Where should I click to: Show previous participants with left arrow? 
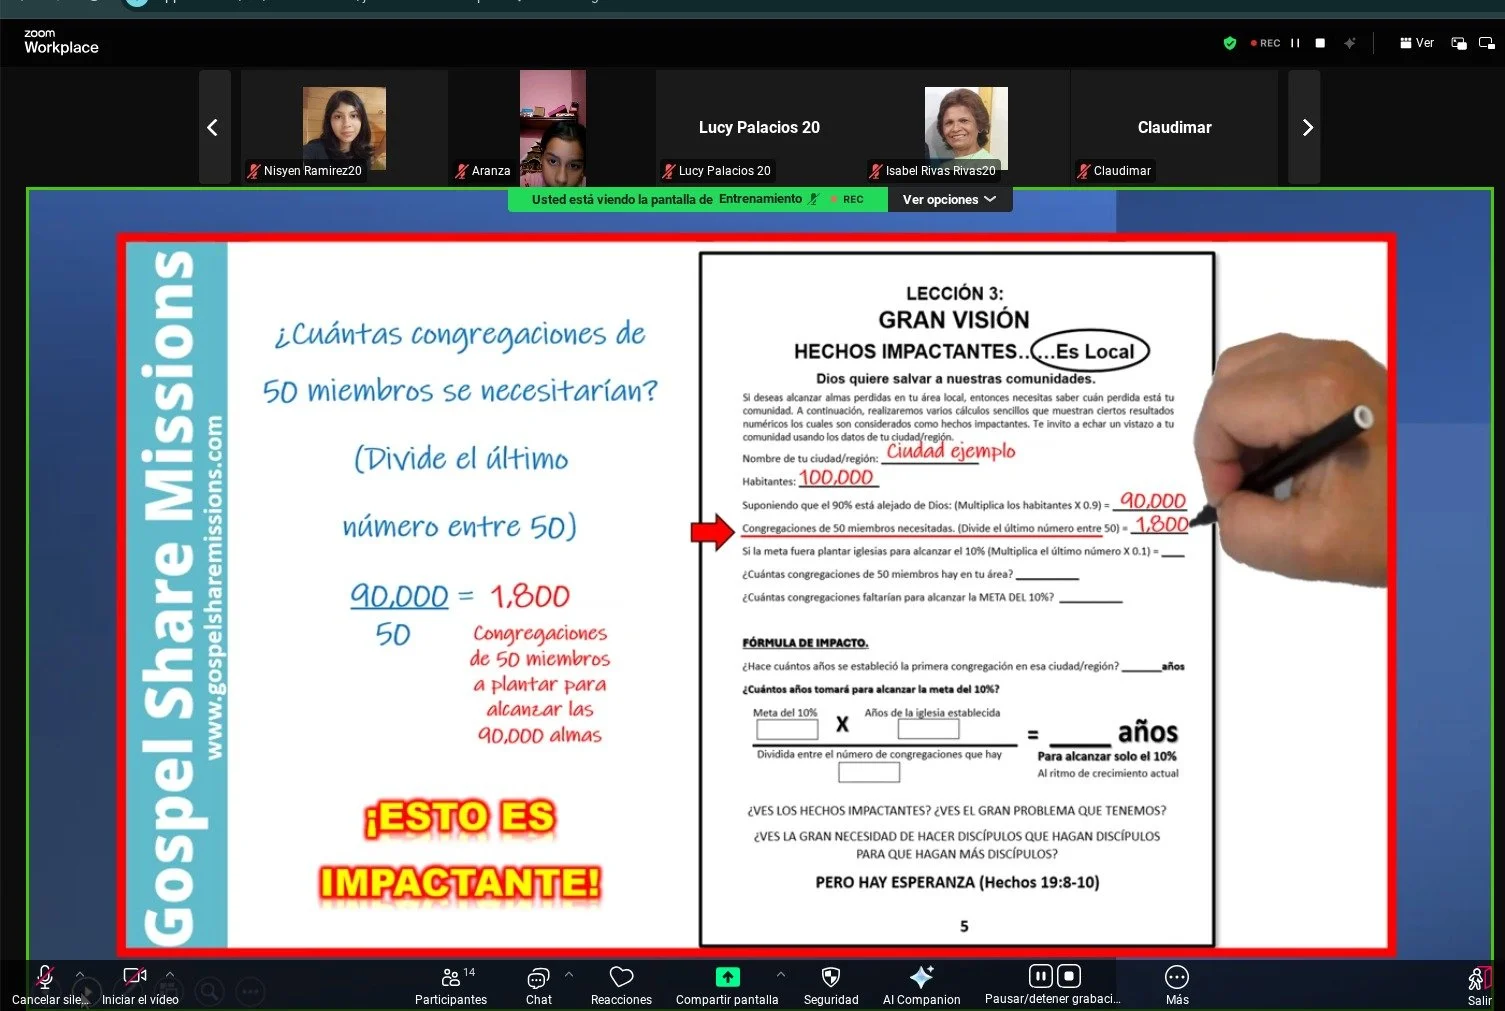tap(213, 127)
